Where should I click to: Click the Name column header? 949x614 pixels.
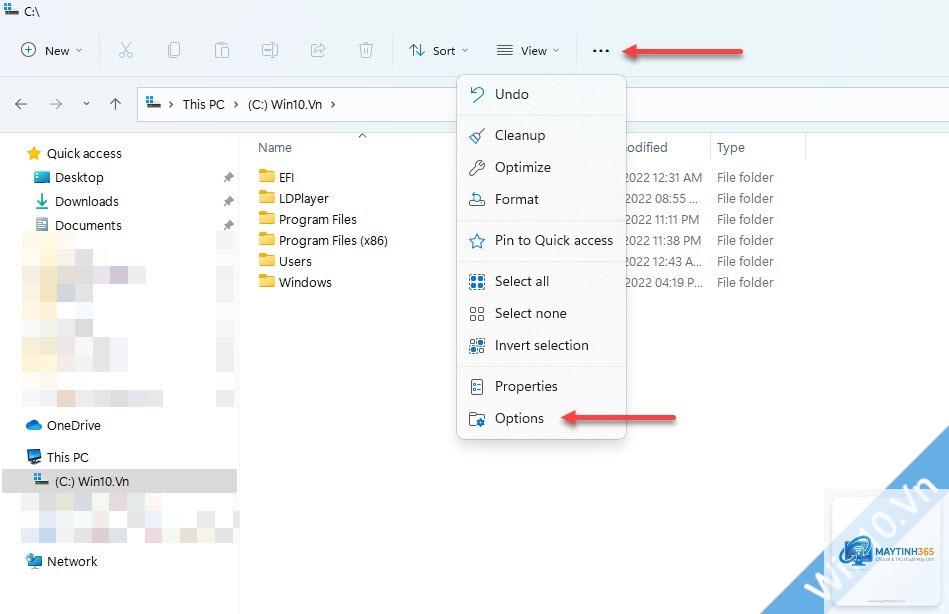pos(275,147)
